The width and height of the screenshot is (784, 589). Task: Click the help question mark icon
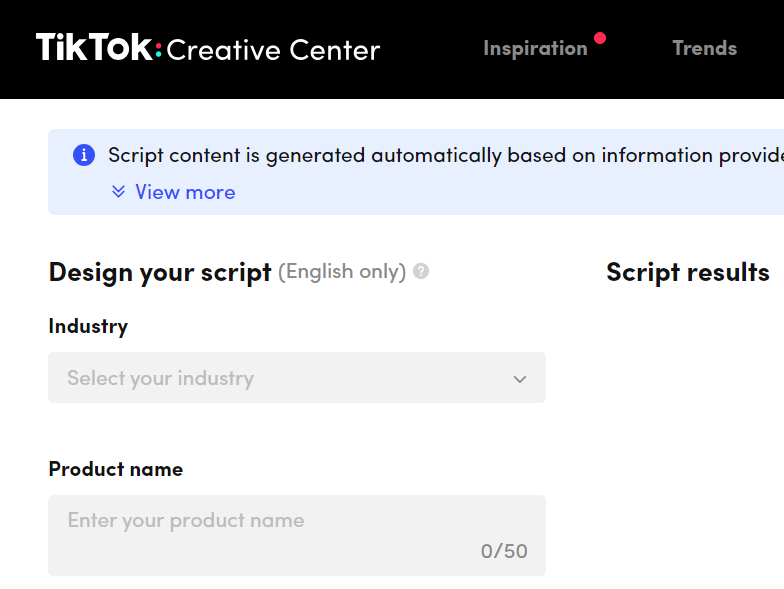pyautogui.click(x=421, y=272)
